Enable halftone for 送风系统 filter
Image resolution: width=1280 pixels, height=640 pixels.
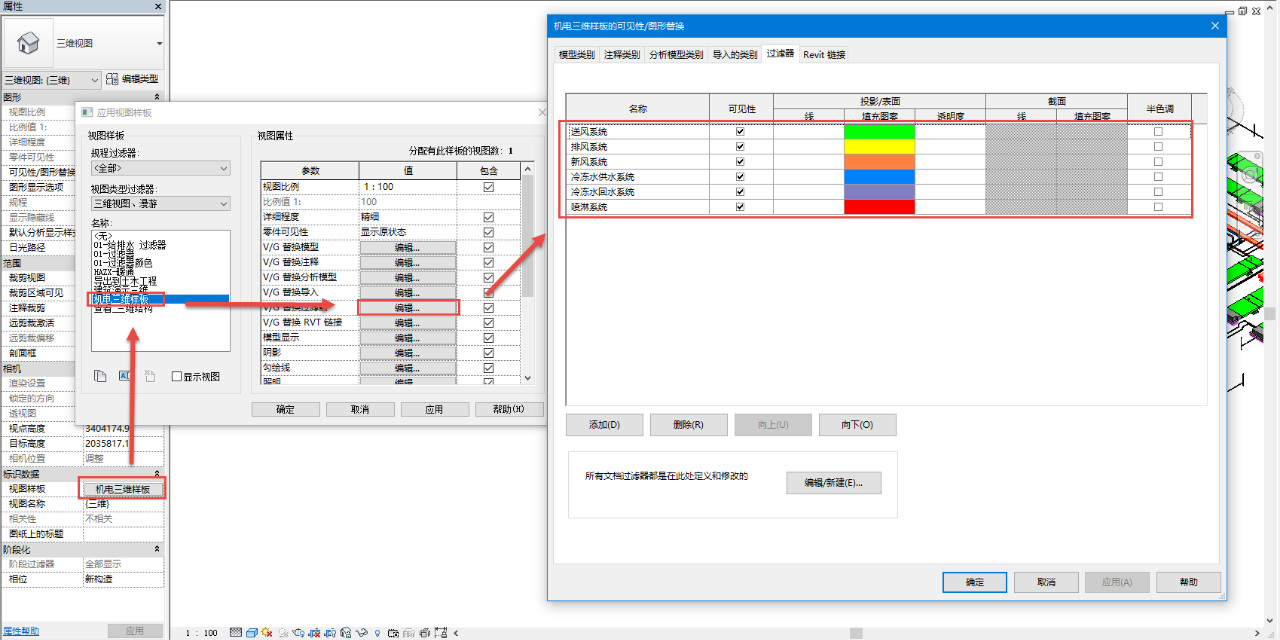1158,131
